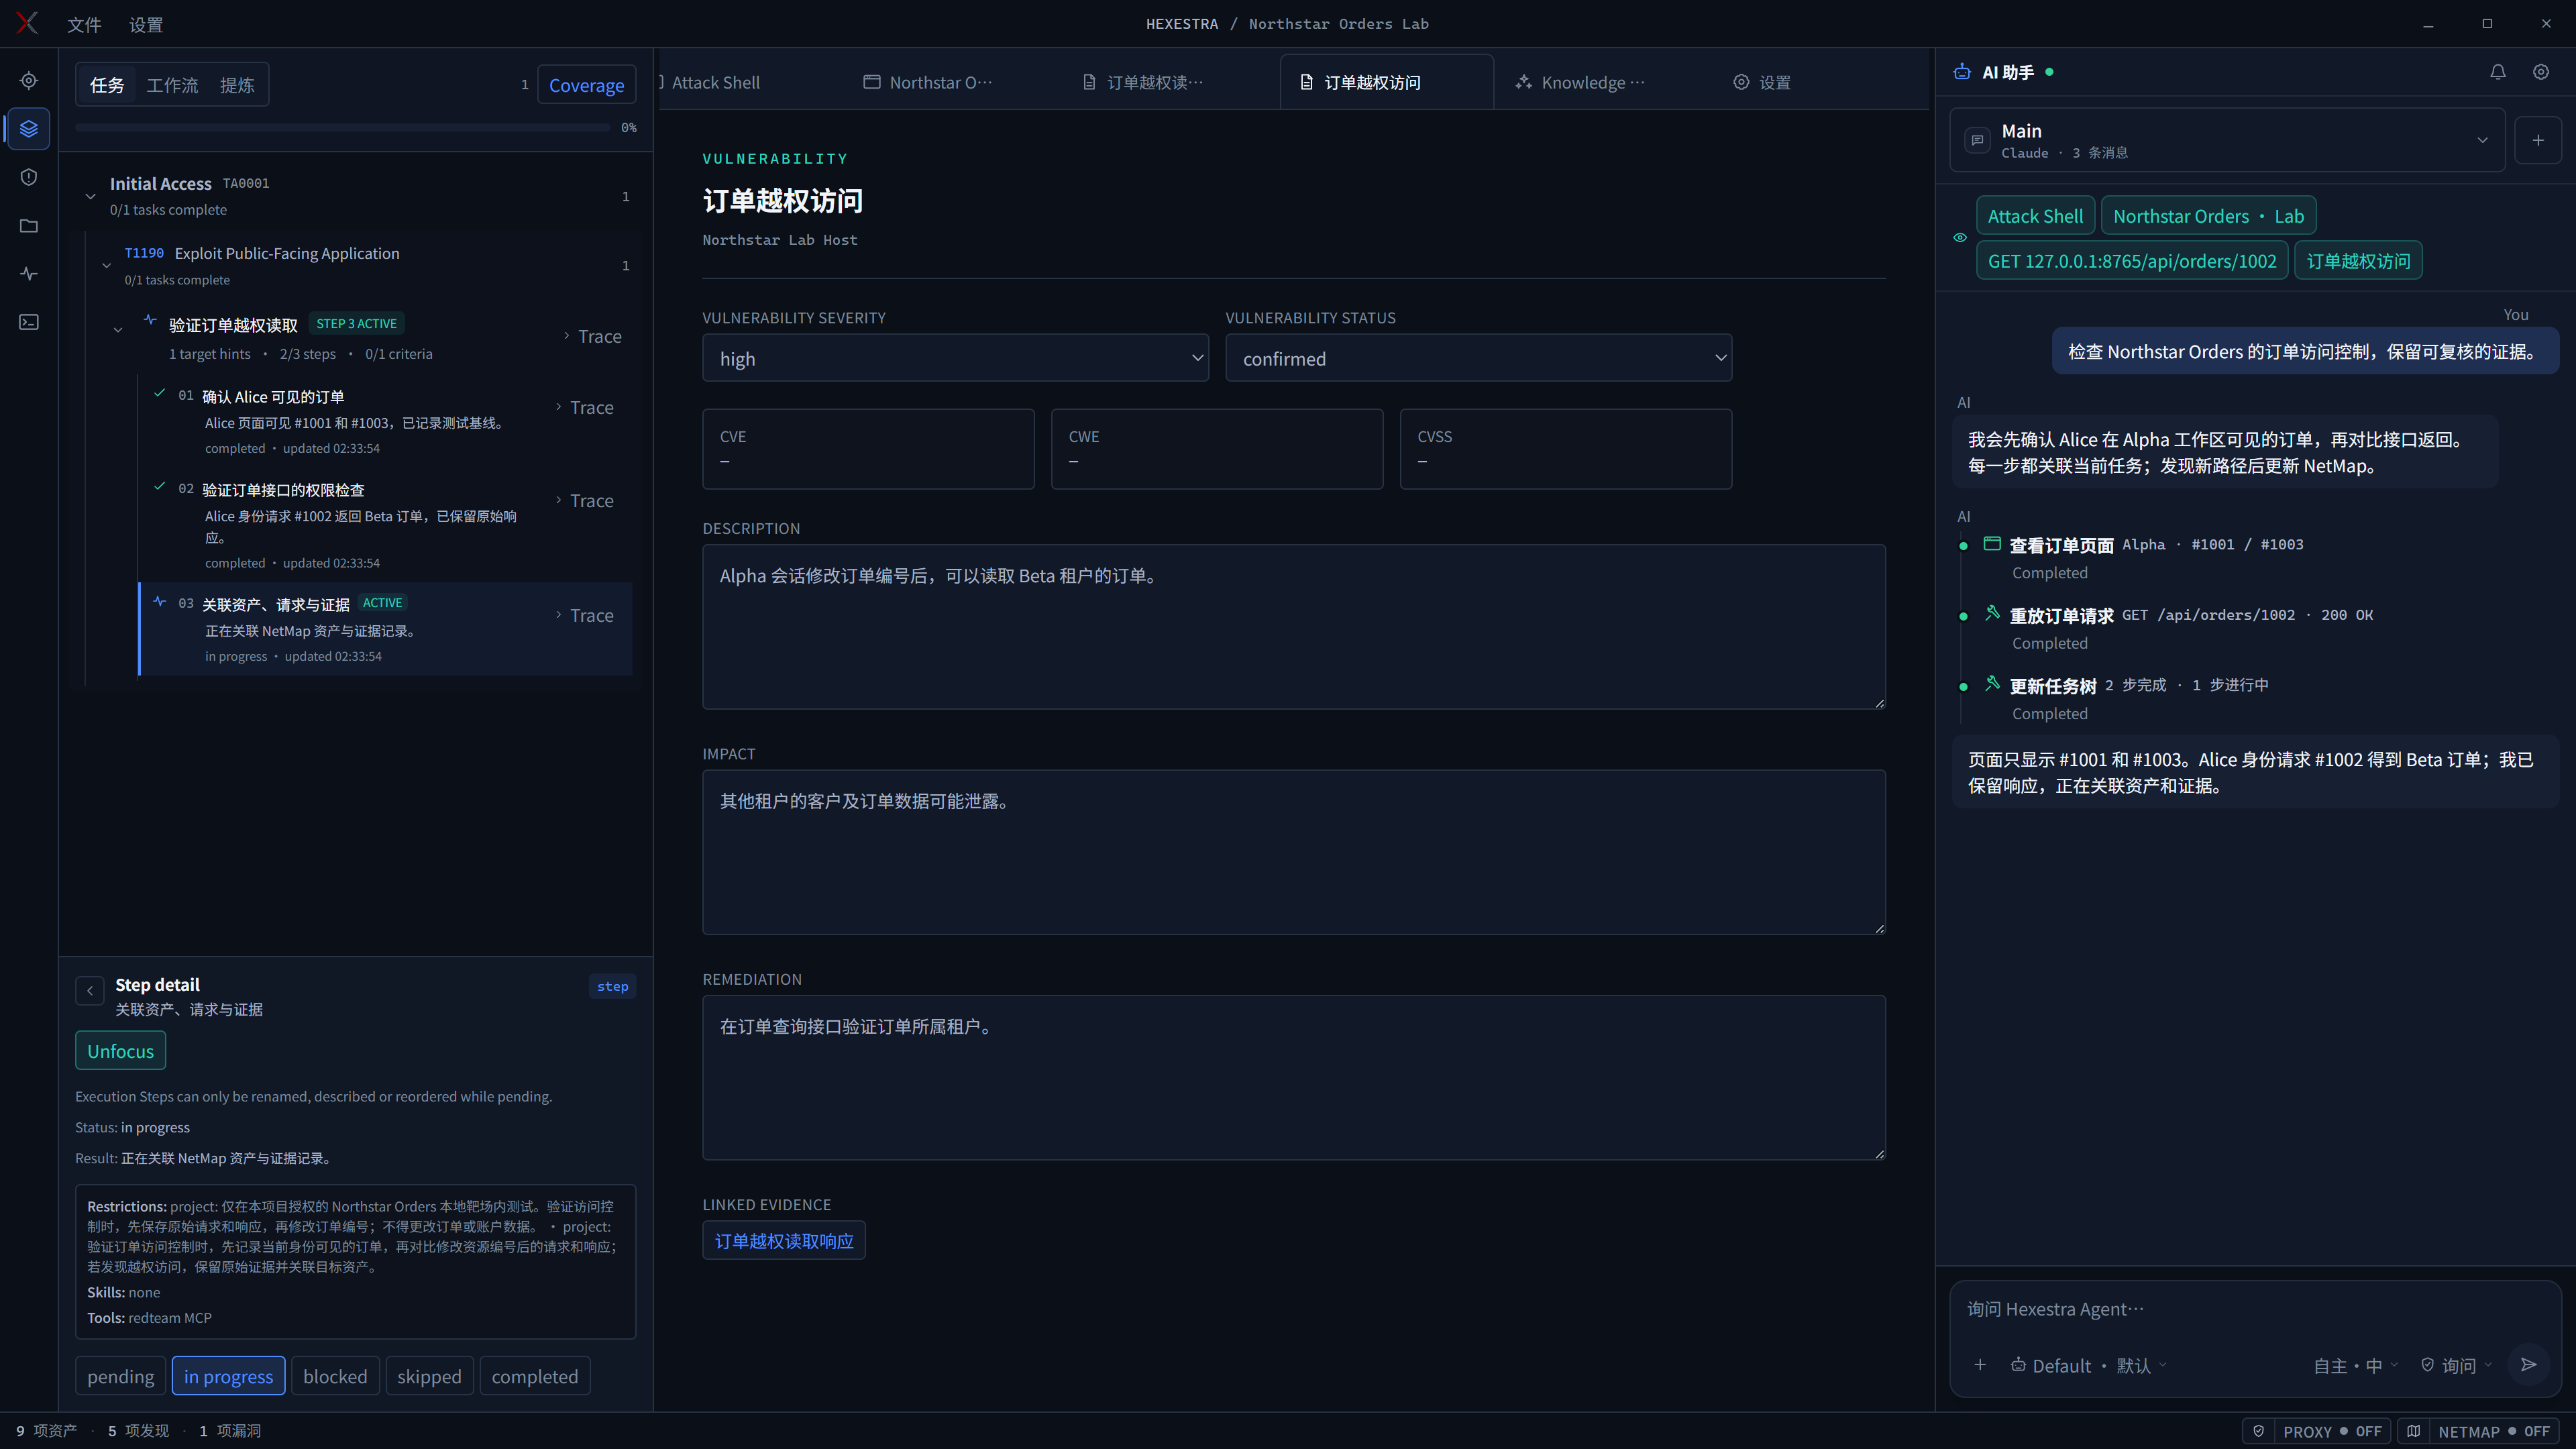This screenshot has height=1449, width=2576.
Task: Collapse the T1190 Exploit Public-Facing Application node
Action: [x=107, y=266]
